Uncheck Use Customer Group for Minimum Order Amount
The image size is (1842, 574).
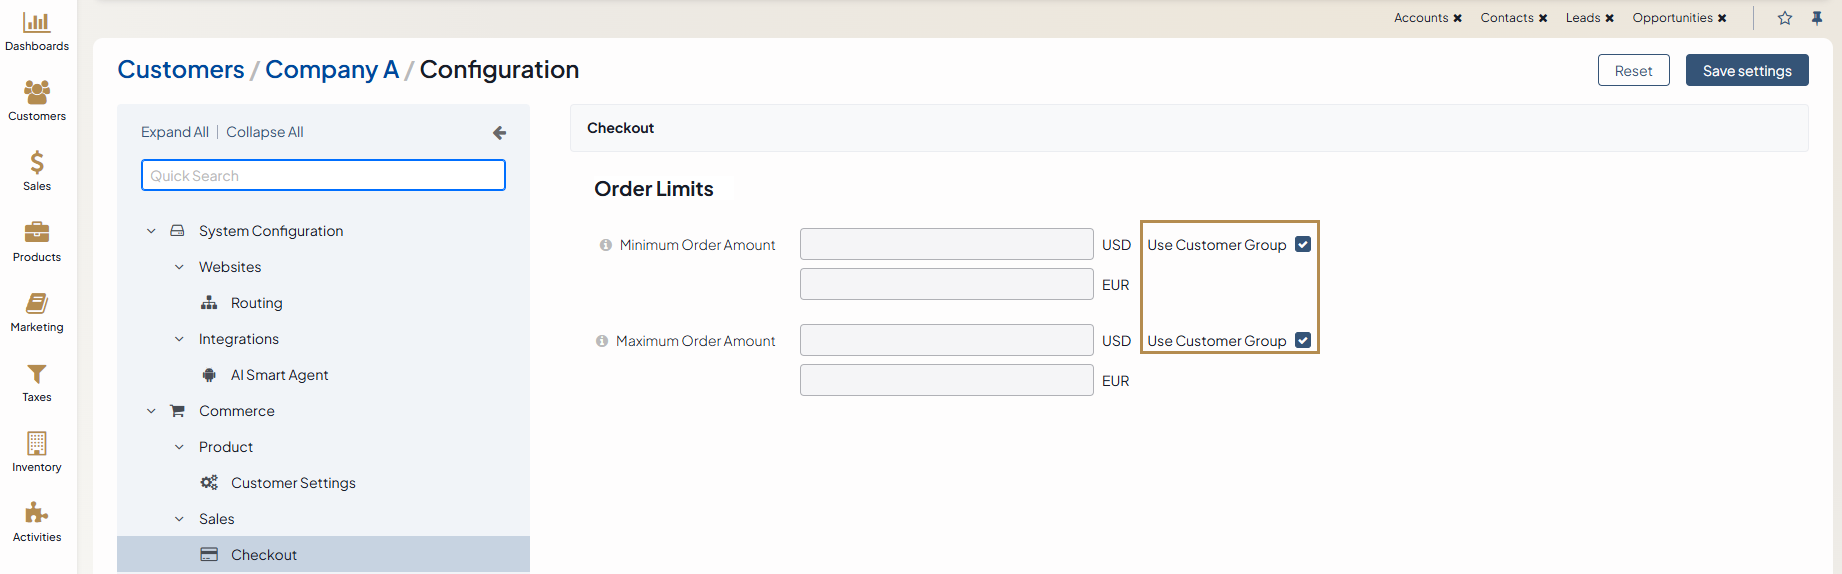1303,244
